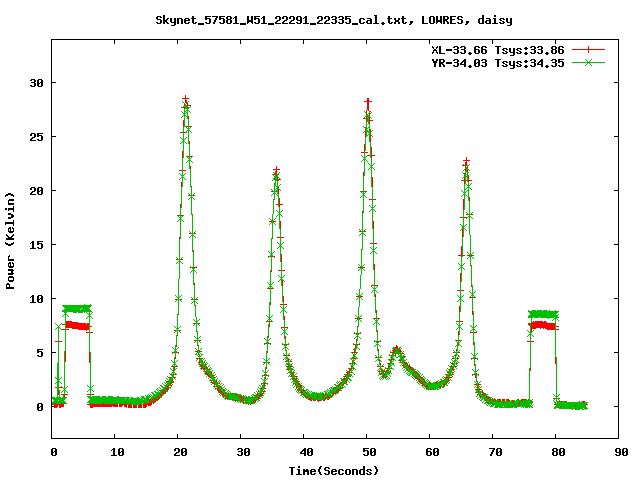
Task: Click the x-axis tick label 90
Action: point(621,452)
